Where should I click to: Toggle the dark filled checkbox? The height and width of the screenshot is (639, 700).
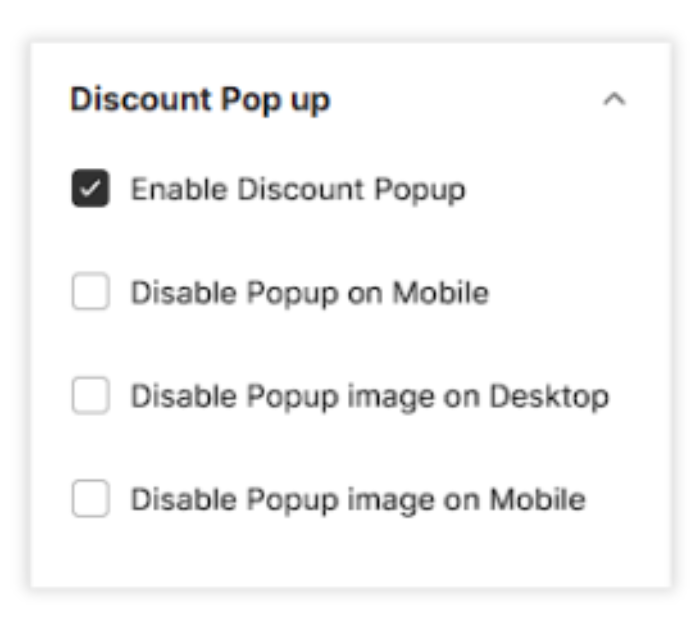tap(90, 189)
